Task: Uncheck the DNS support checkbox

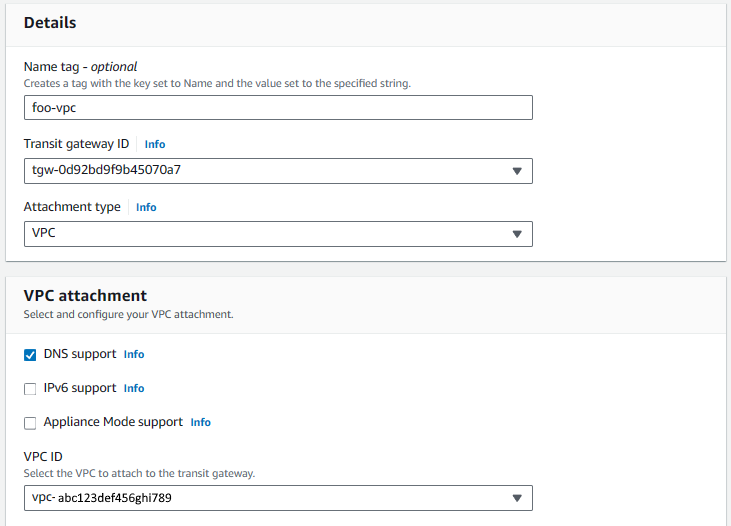Action: coord(30,355)
